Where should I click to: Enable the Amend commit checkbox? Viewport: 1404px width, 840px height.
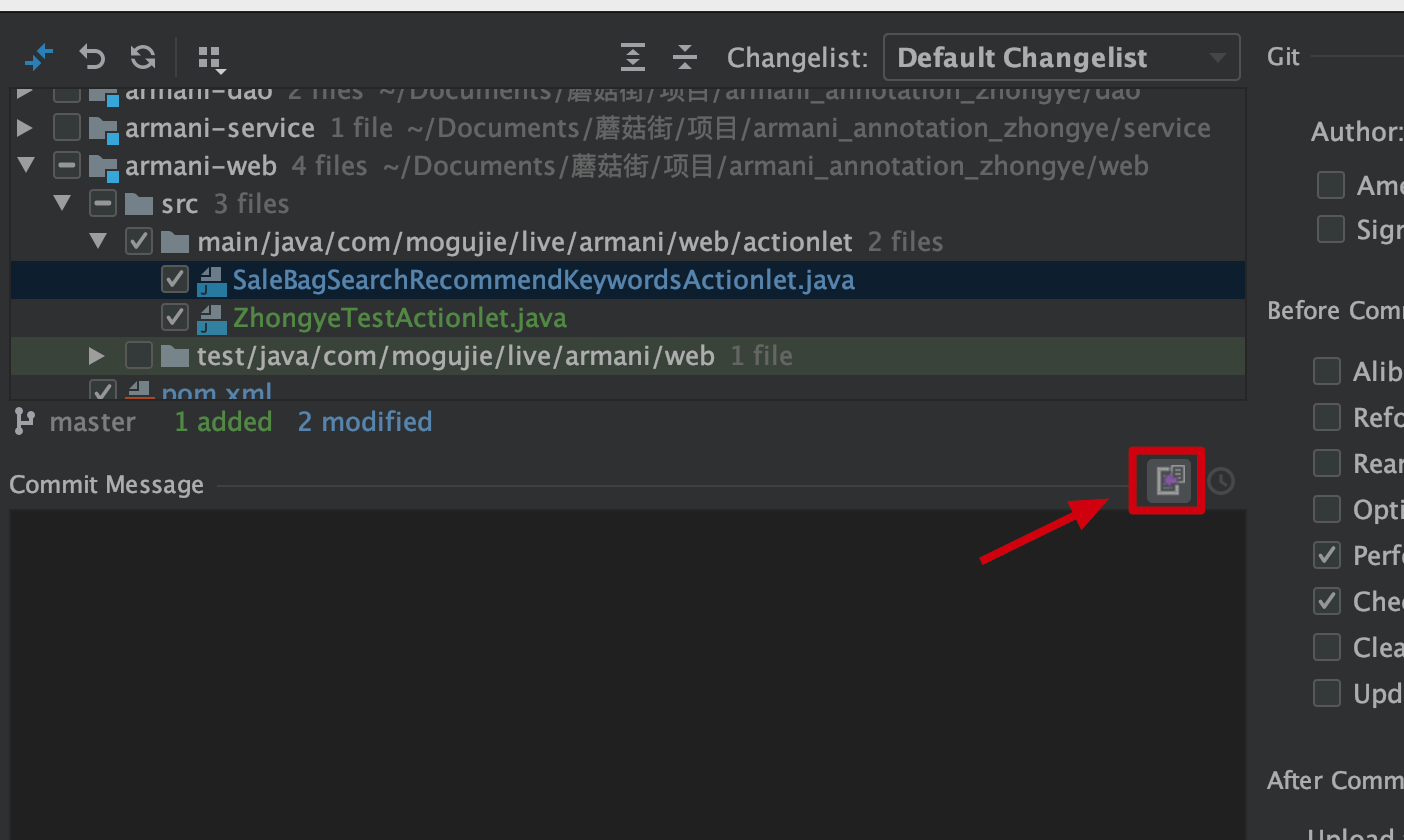pos(1330,185)
